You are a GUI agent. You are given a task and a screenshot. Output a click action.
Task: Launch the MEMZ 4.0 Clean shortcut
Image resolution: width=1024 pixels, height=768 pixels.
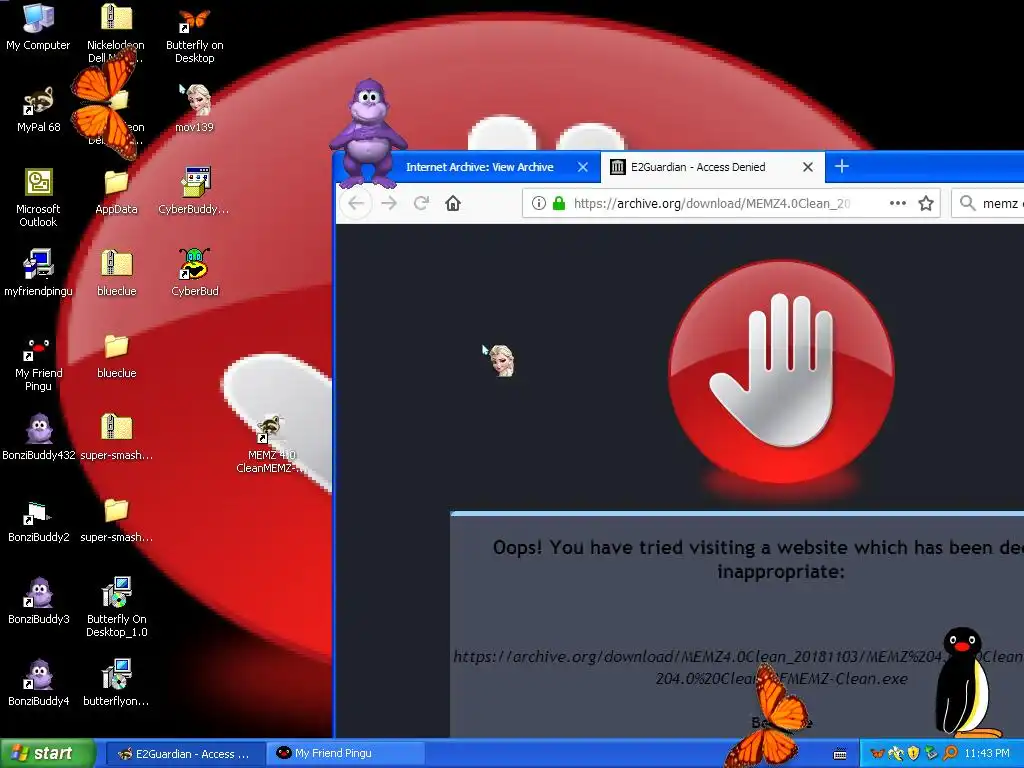(268, 444)
